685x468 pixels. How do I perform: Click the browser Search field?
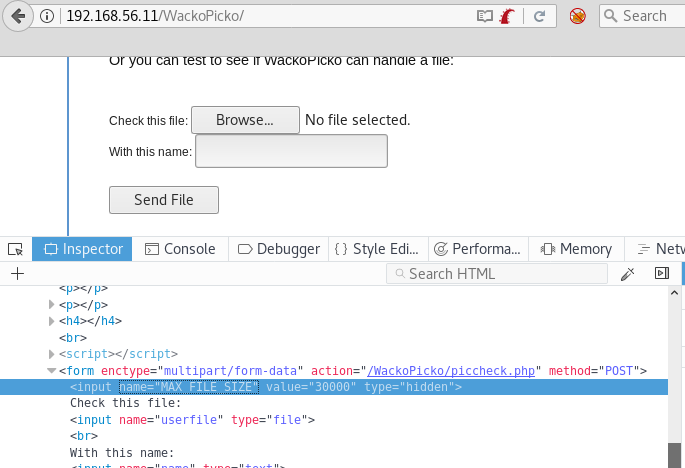pyautogui.click(x=642, y=16)
